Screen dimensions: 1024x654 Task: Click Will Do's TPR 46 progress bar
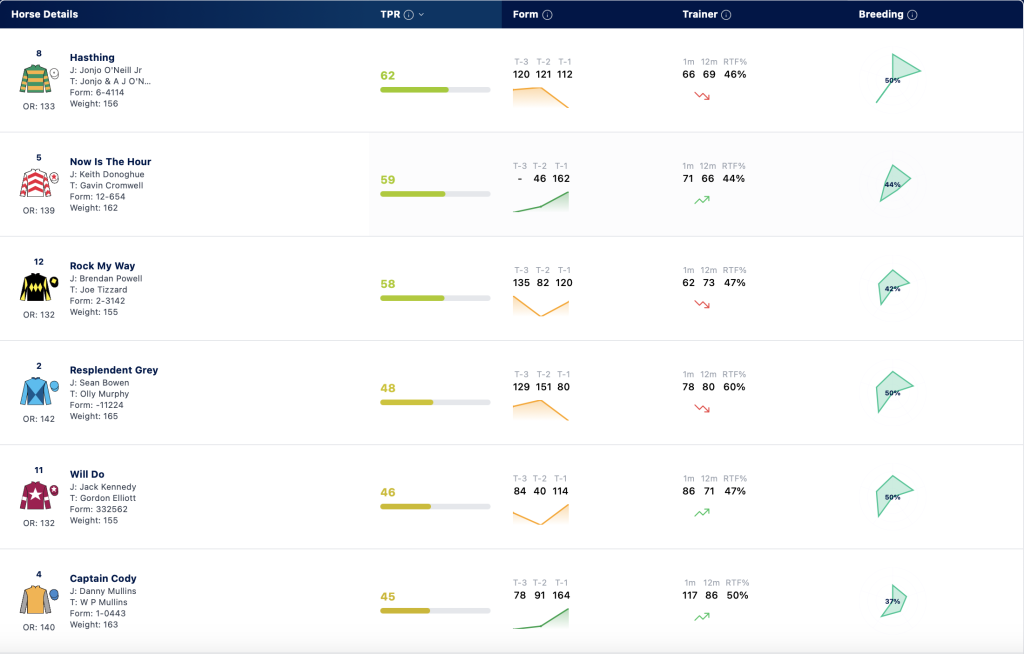(x=435, y=506)
